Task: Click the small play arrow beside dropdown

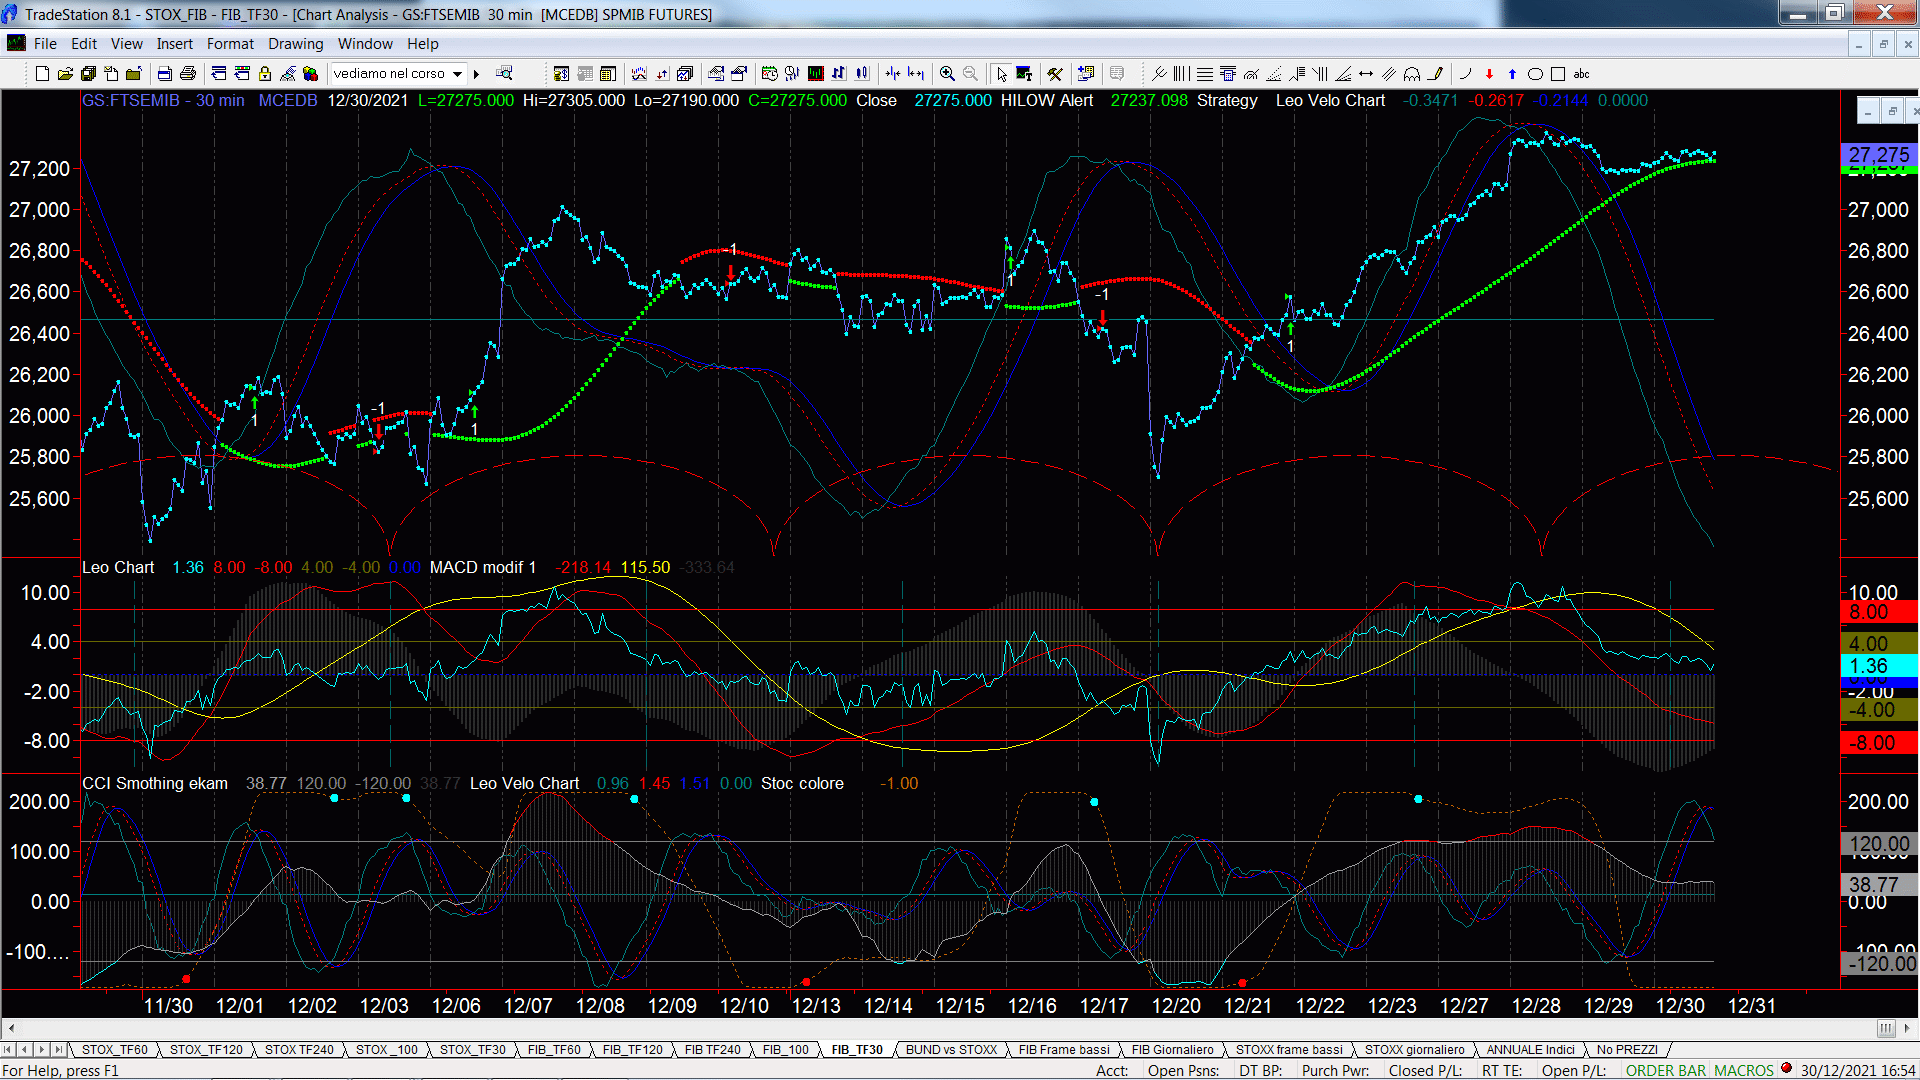Action: click(x=476, y=73)
